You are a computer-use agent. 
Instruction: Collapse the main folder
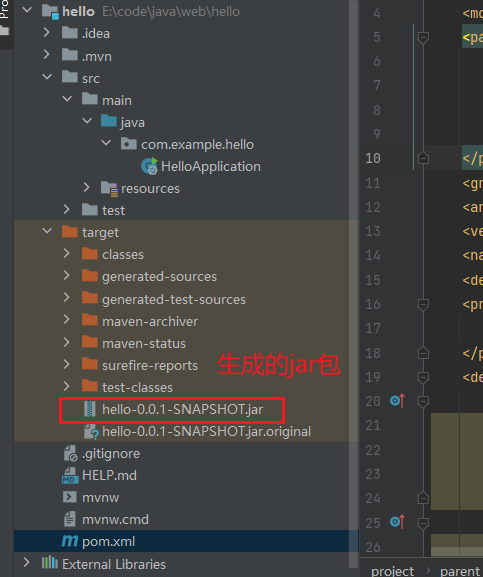[x=67, y=99]
